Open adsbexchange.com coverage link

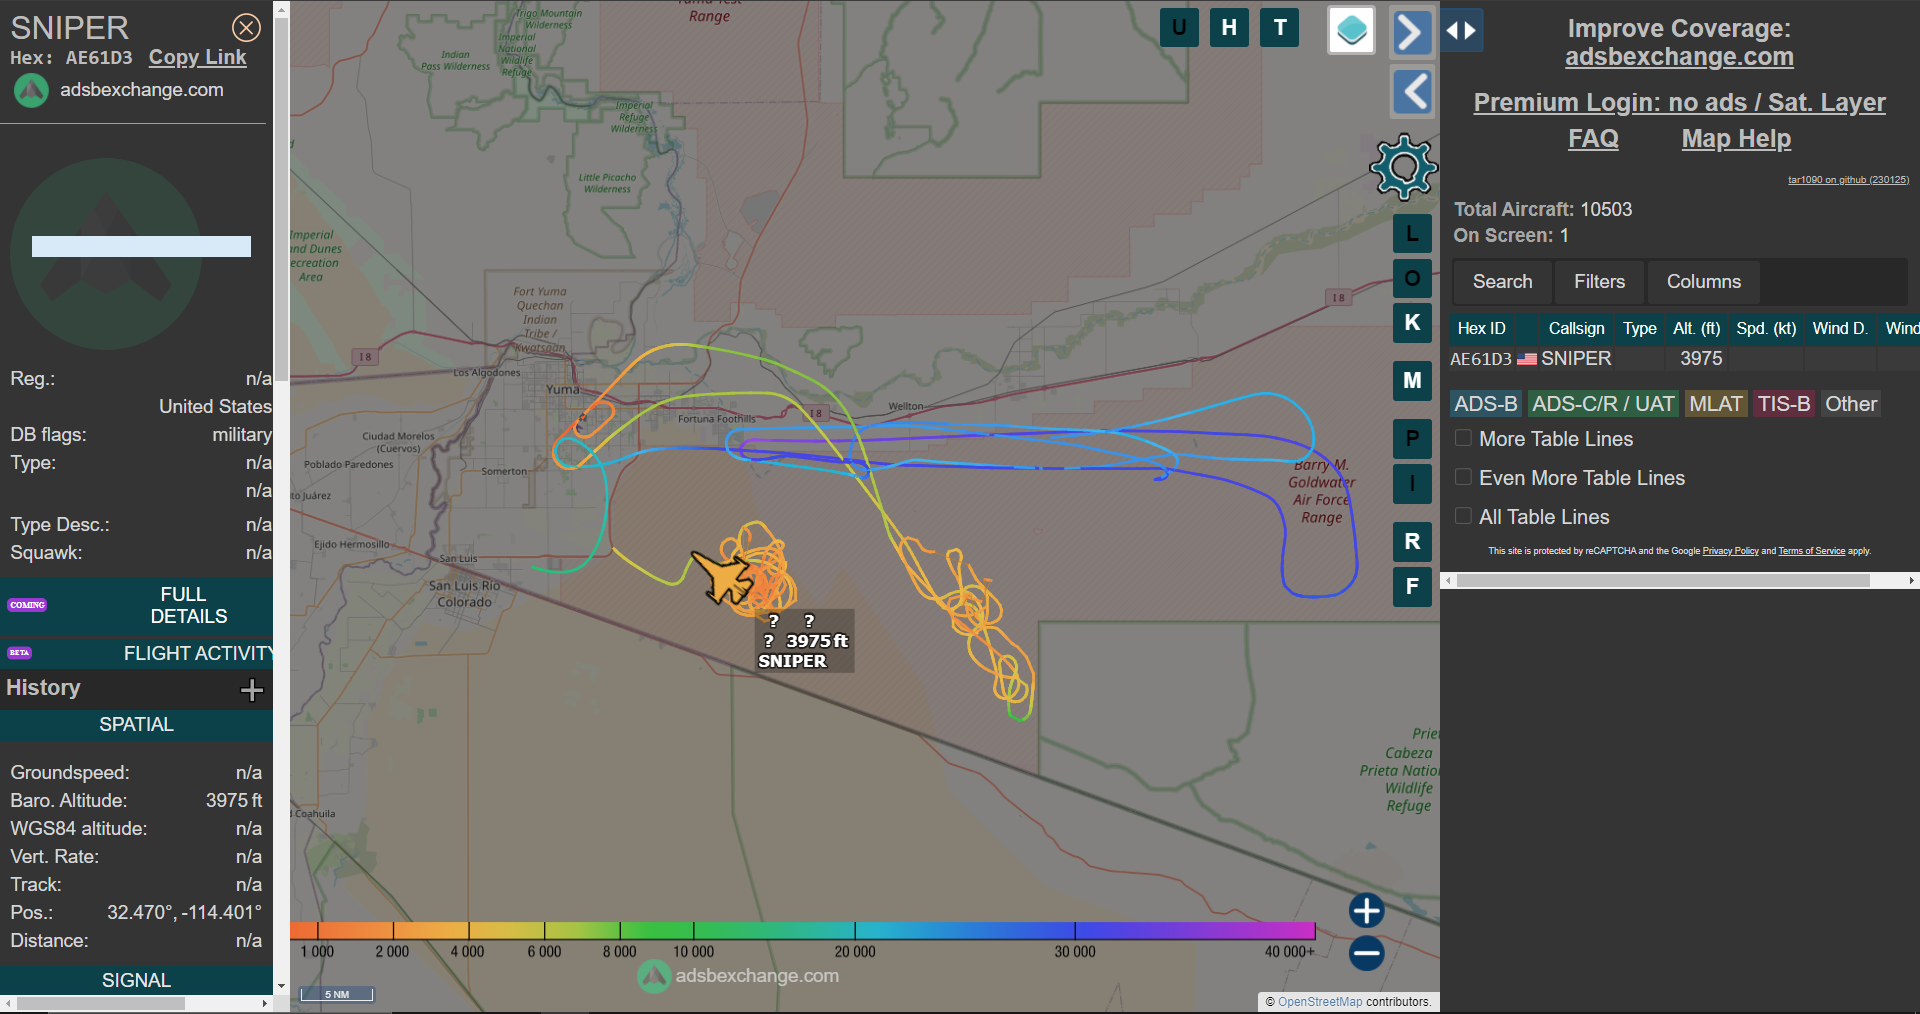click(x=1679, y=57)
